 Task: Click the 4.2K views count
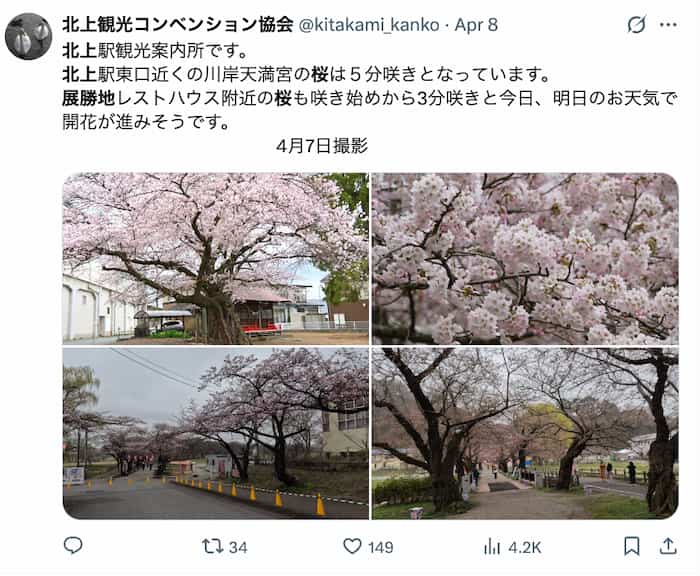525,547
